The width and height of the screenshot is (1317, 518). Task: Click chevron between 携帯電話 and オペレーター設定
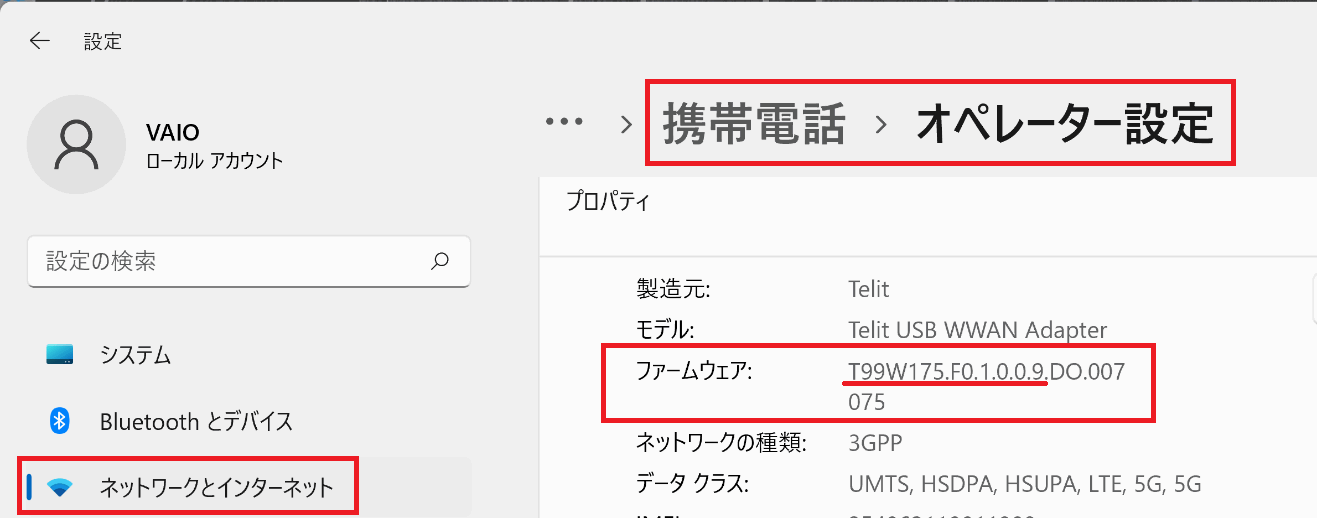881,125
